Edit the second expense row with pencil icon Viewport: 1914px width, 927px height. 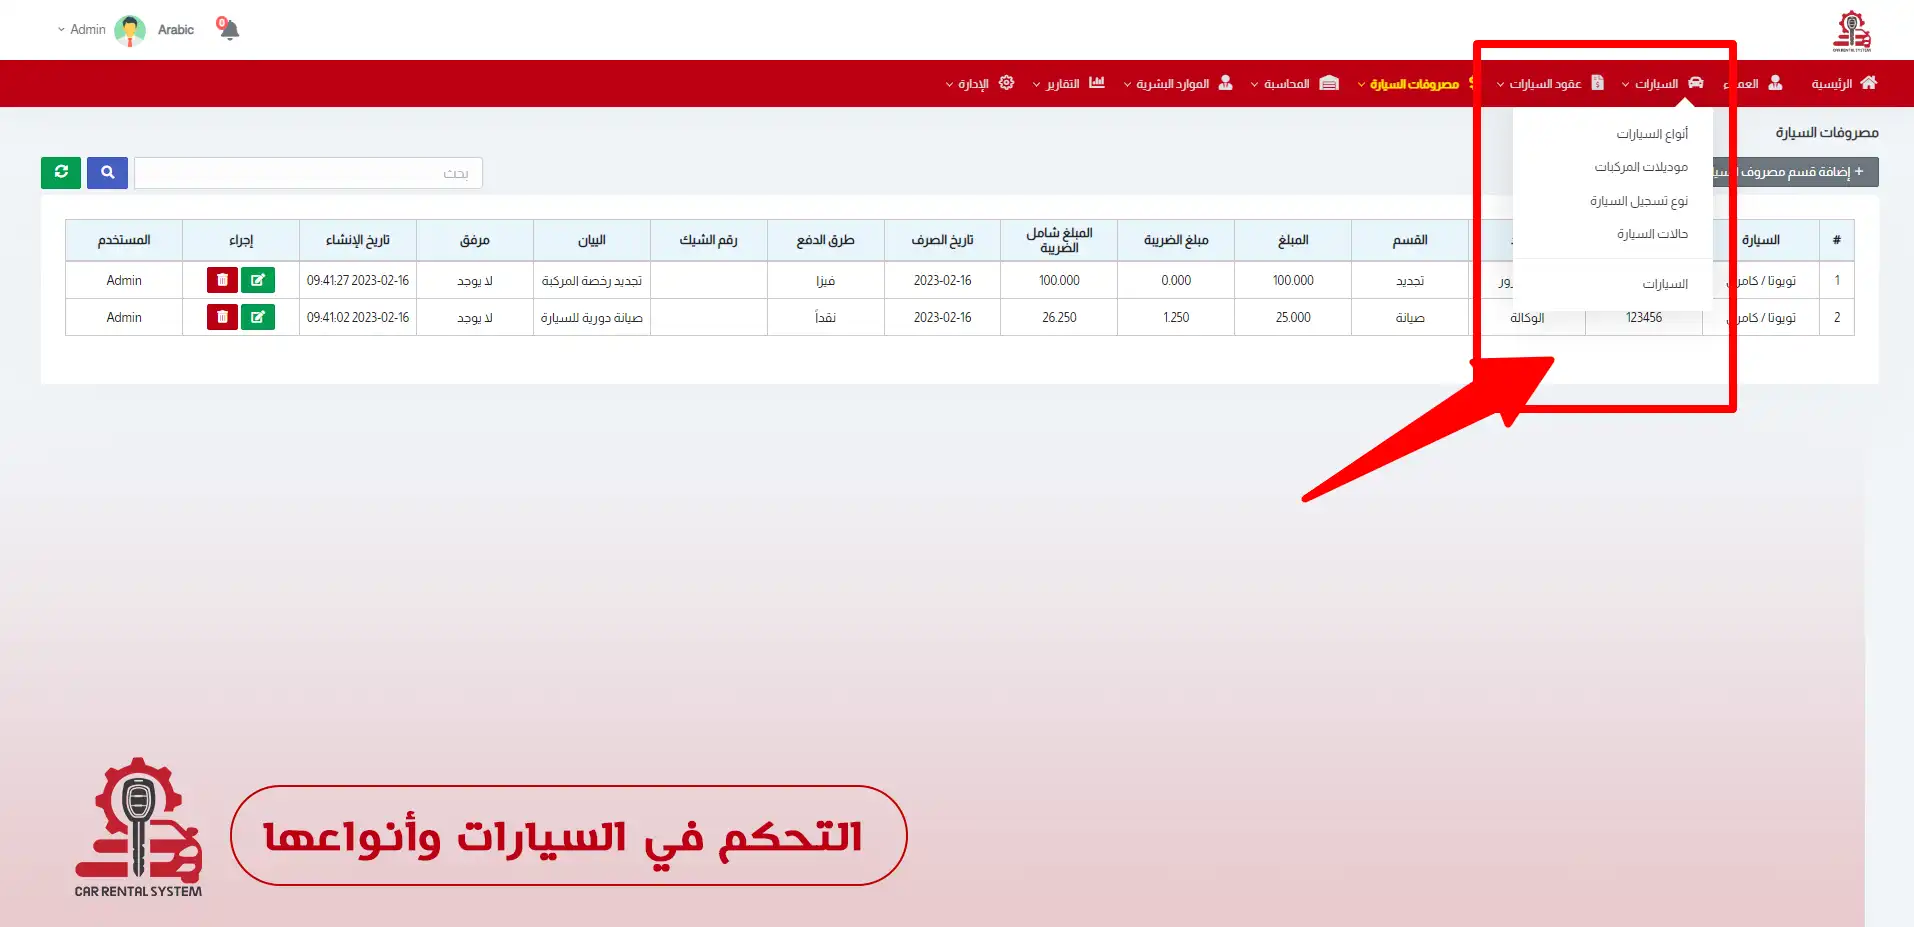point(258,317)
